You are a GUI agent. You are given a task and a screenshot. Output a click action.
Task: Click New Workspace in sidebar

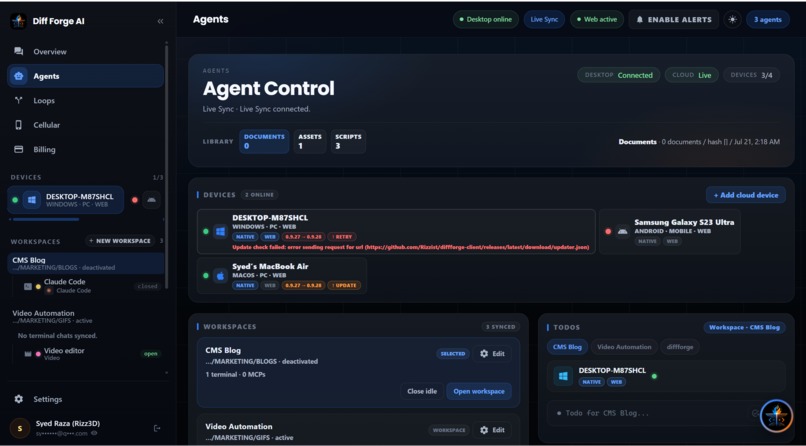pos(120,240)
